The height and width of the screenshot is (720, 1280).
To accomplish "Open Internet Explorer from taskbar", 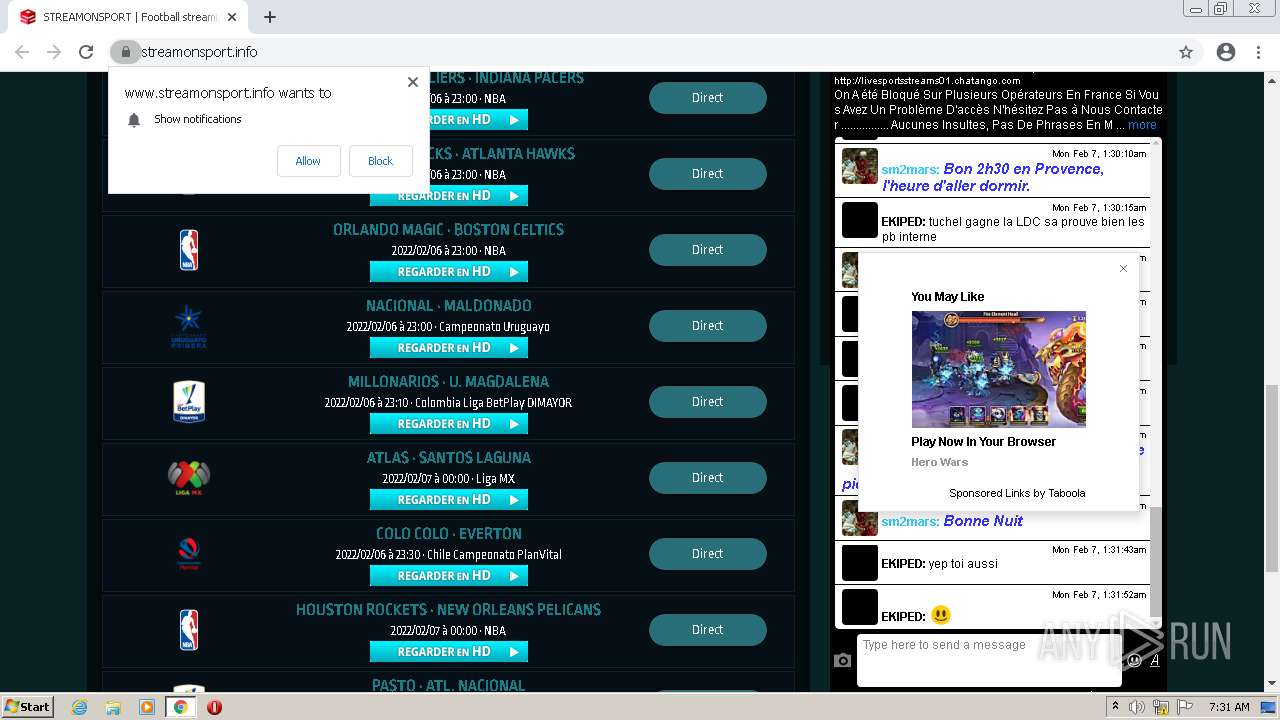I will (80, 707).
